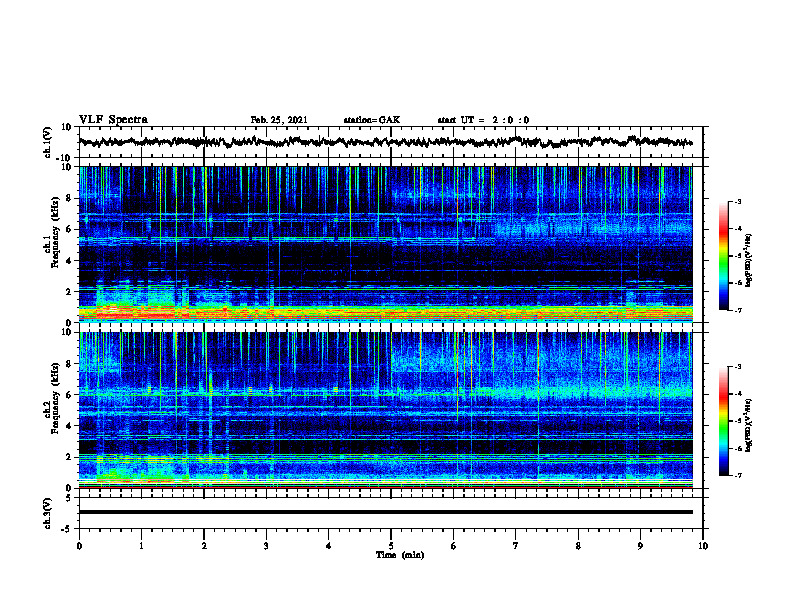Click the ch.2 colorbar units label text
The height and width of the screenshot is (612, 792).
coord(749,425)
